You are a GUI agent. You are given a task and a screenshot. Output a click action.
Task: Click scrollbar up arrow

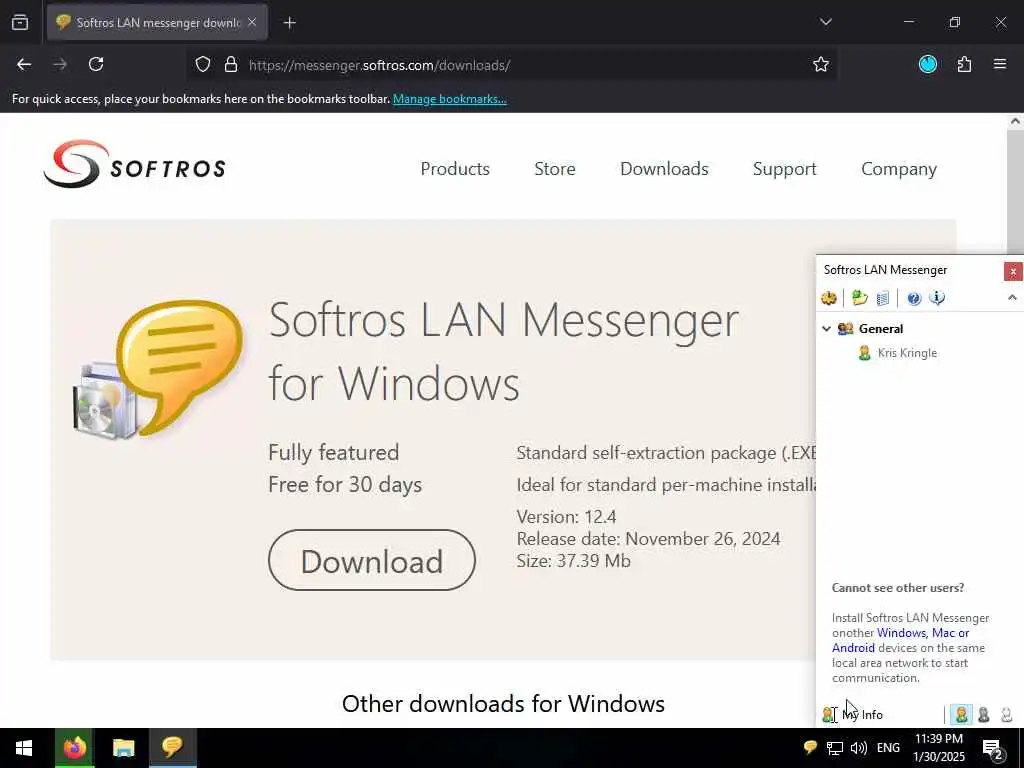(1015, 121)
